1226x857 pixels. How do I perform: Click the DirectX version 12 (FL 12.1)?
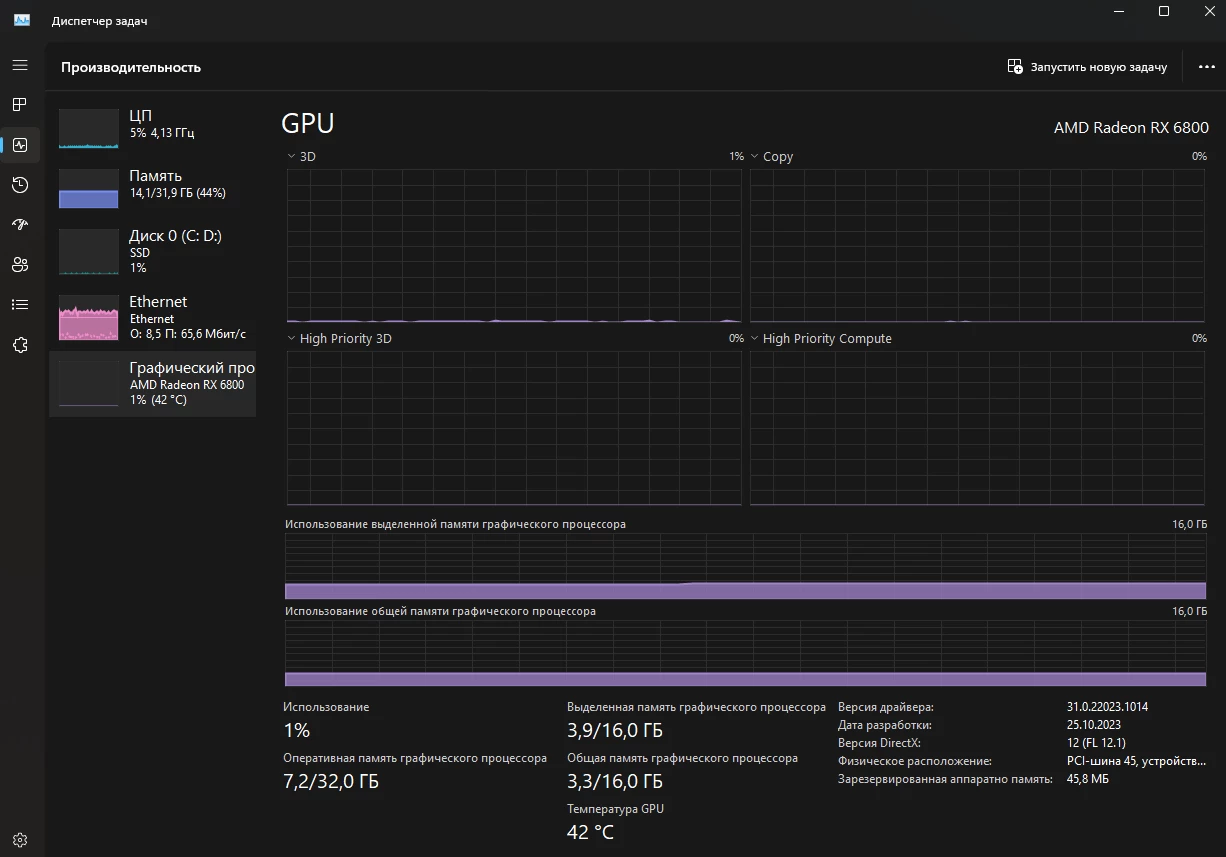coord(1096,743)
